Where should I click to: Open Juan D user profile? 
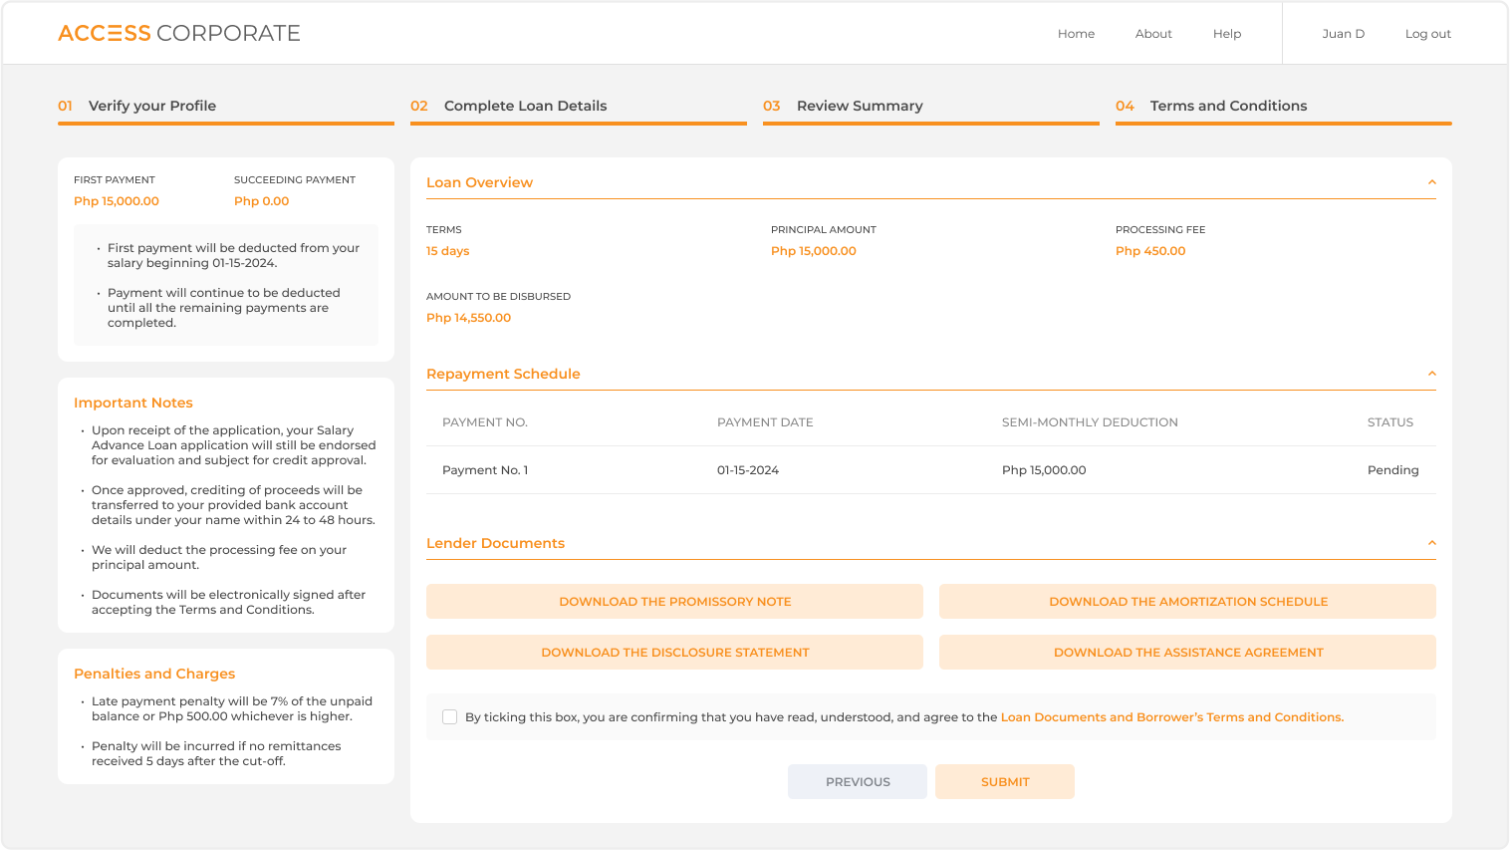click(x=1343, y=34)
